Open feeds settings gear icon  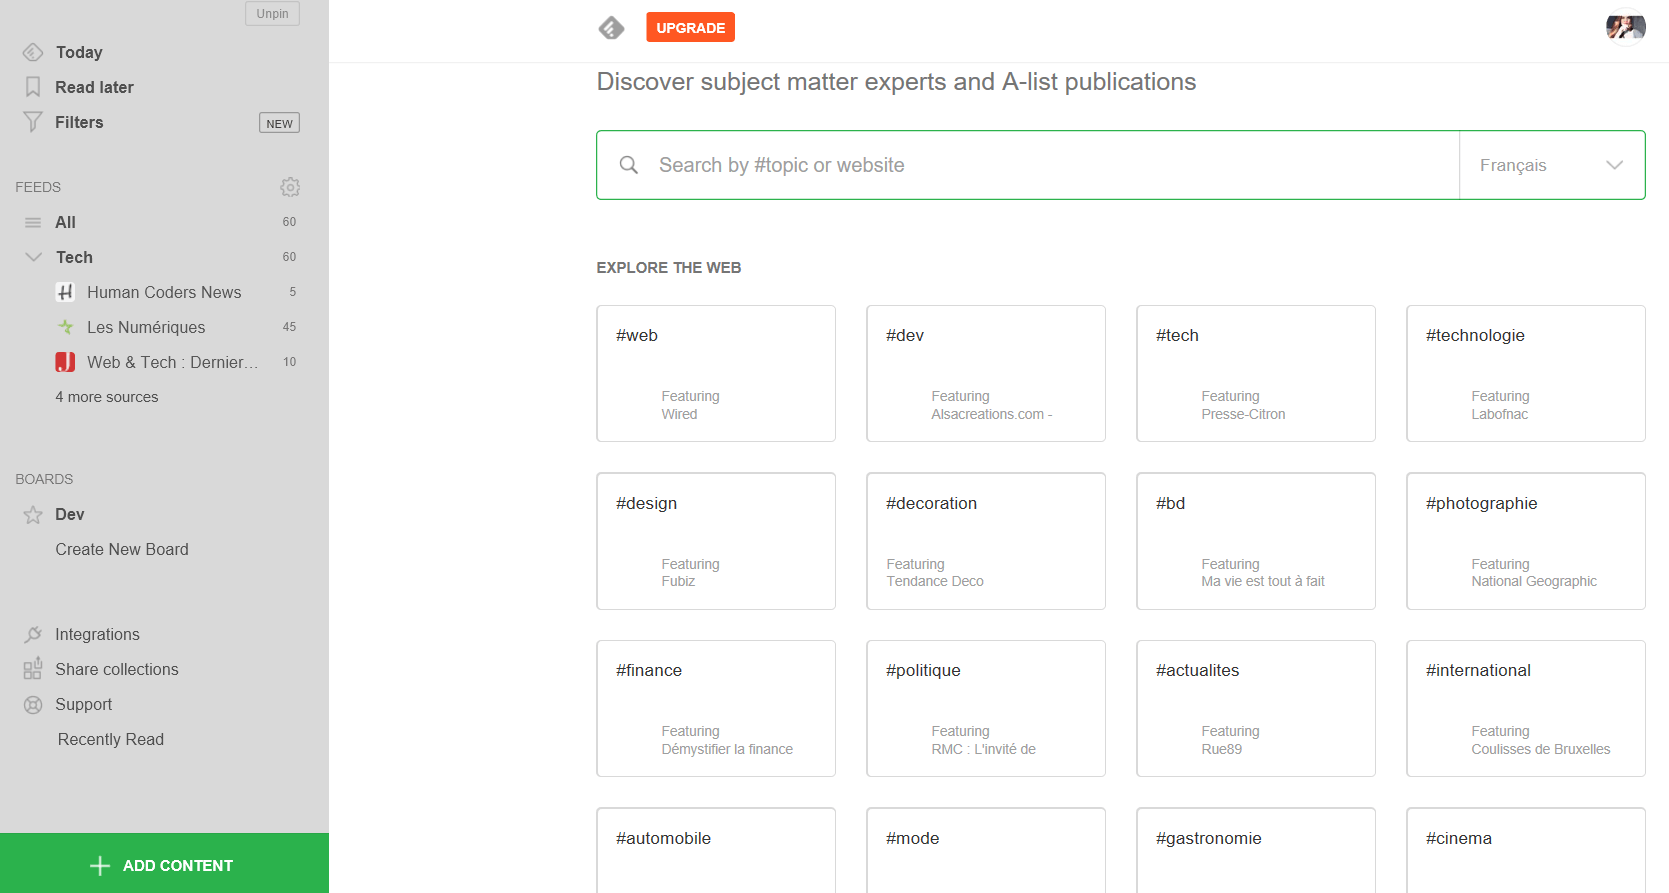(x=290, y=187)
